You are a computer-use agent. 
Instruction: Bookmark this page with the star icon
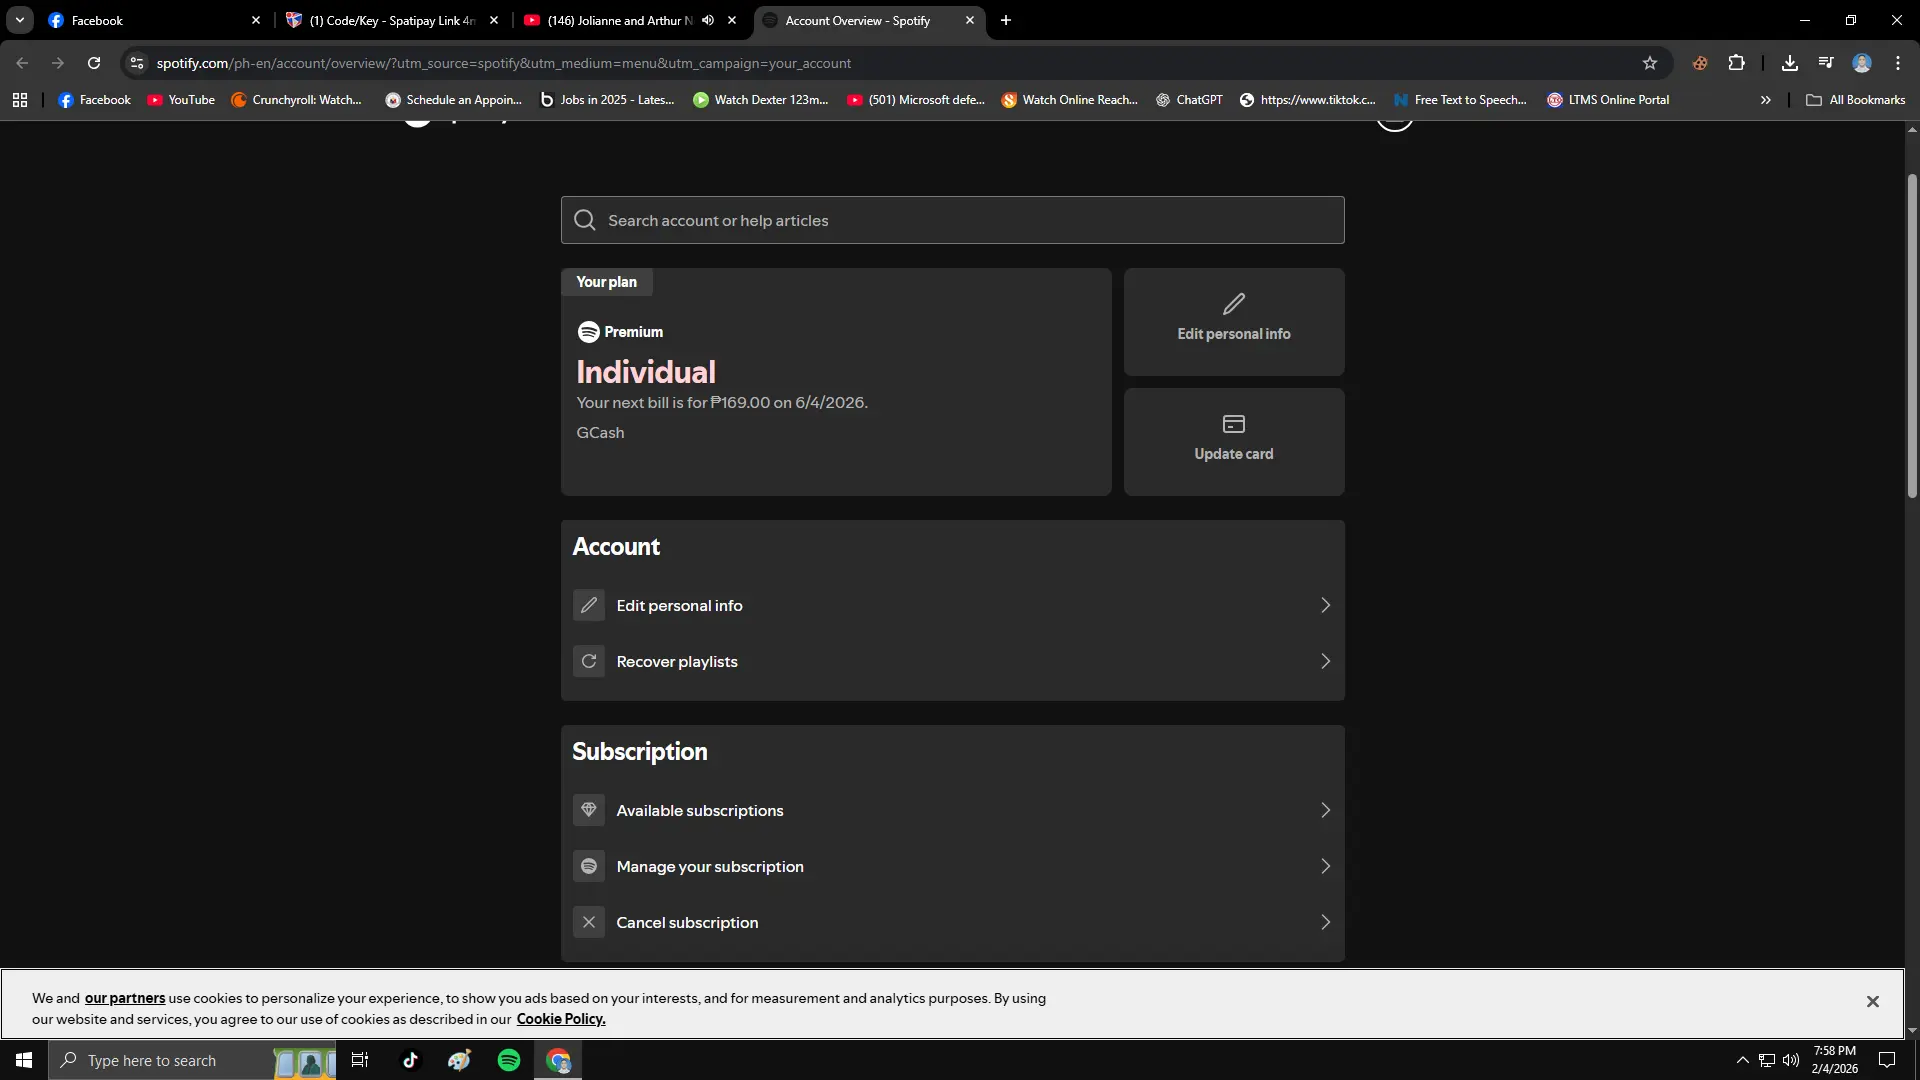point(1650,63)
